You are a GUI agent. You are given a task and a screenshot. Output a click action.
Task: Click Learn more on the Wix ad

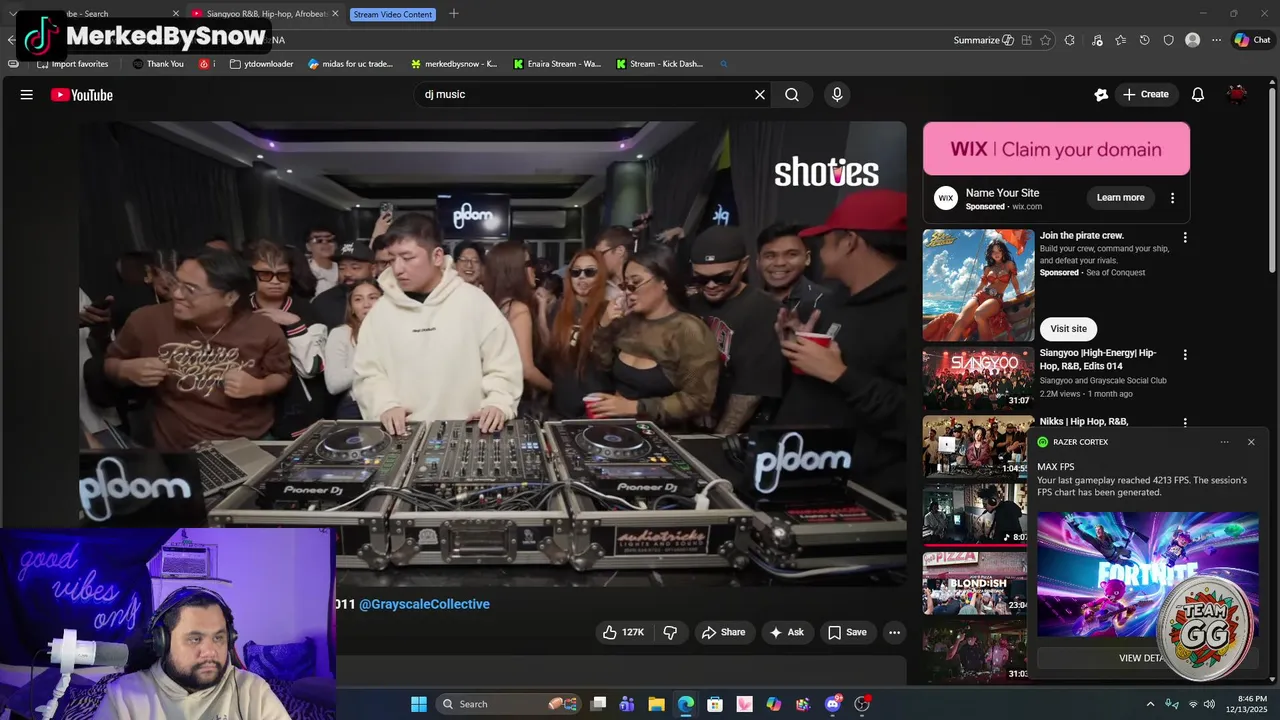pyautogui.click(x=1120, y=198)
